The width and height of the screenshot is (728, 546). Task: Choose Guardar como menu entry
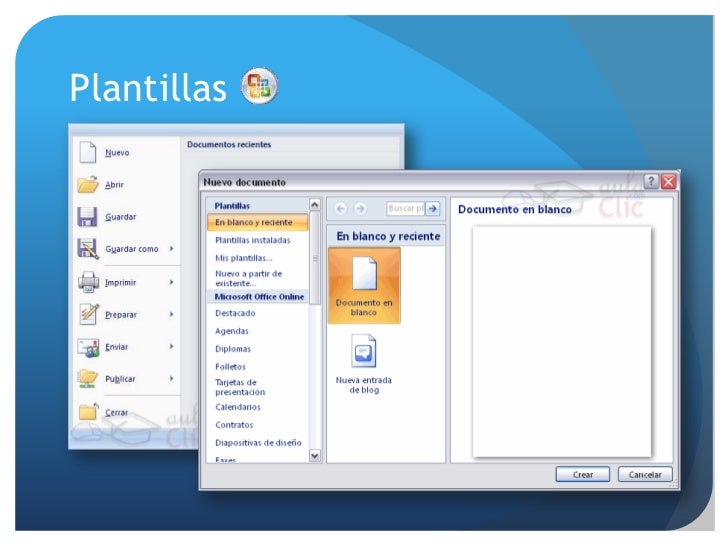[132, 249]
